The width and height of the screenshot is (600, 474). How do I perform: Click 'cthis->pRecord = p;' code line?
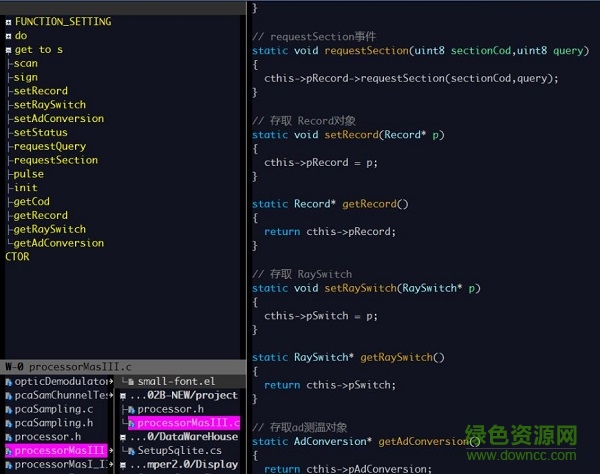click(321, 163)
